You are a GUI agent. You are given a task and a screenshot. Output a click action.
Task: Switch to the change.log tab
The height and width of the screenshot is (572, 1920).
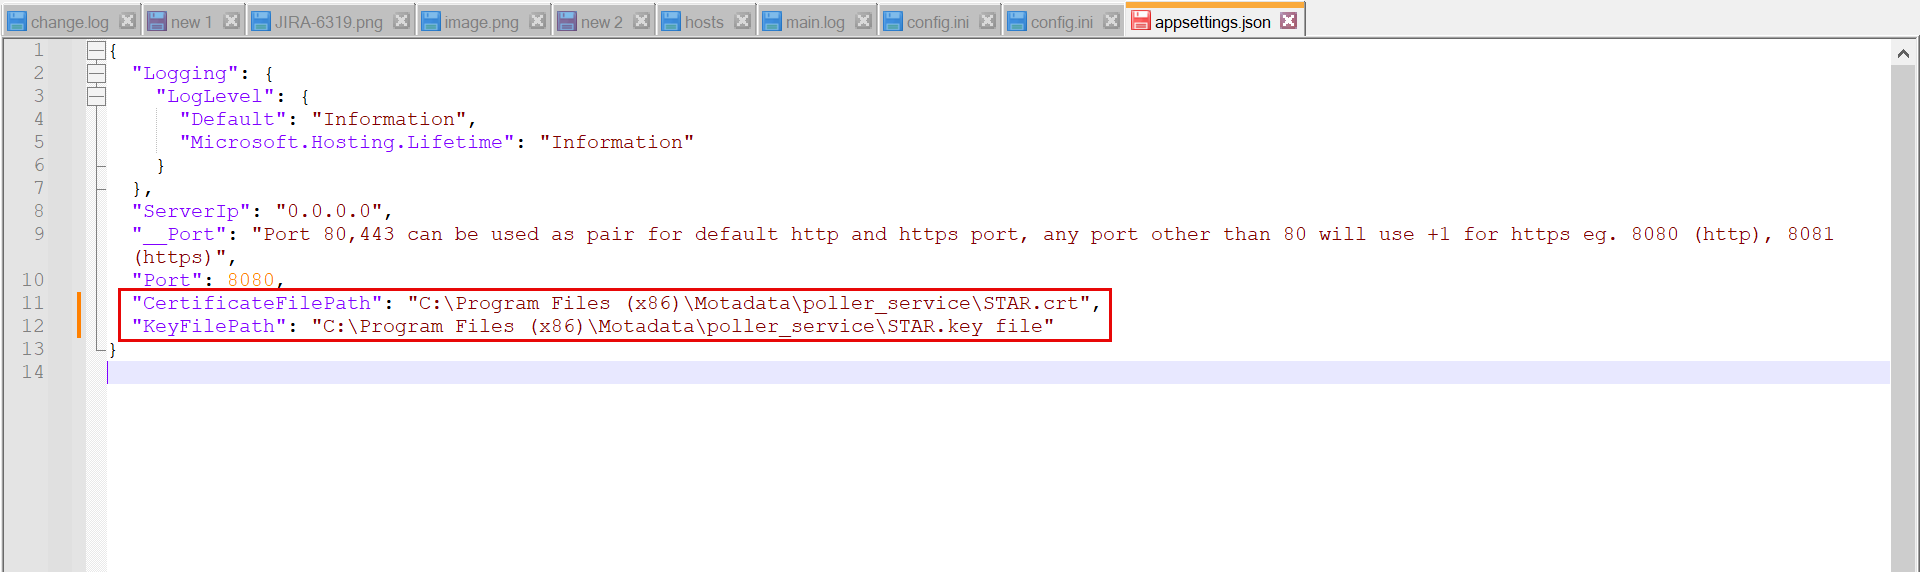69,22
